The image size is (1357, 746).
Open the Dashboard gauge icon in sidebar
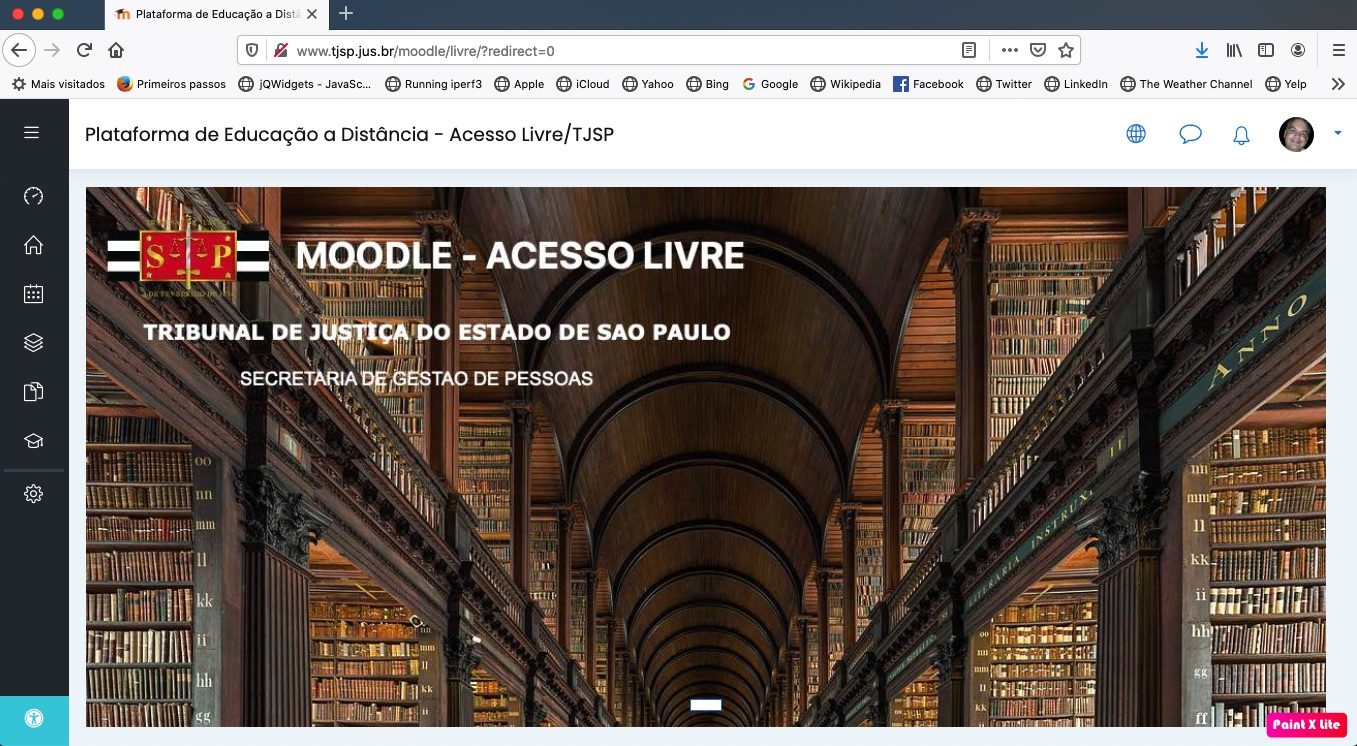pyautogui.click(x=33, y=196)
